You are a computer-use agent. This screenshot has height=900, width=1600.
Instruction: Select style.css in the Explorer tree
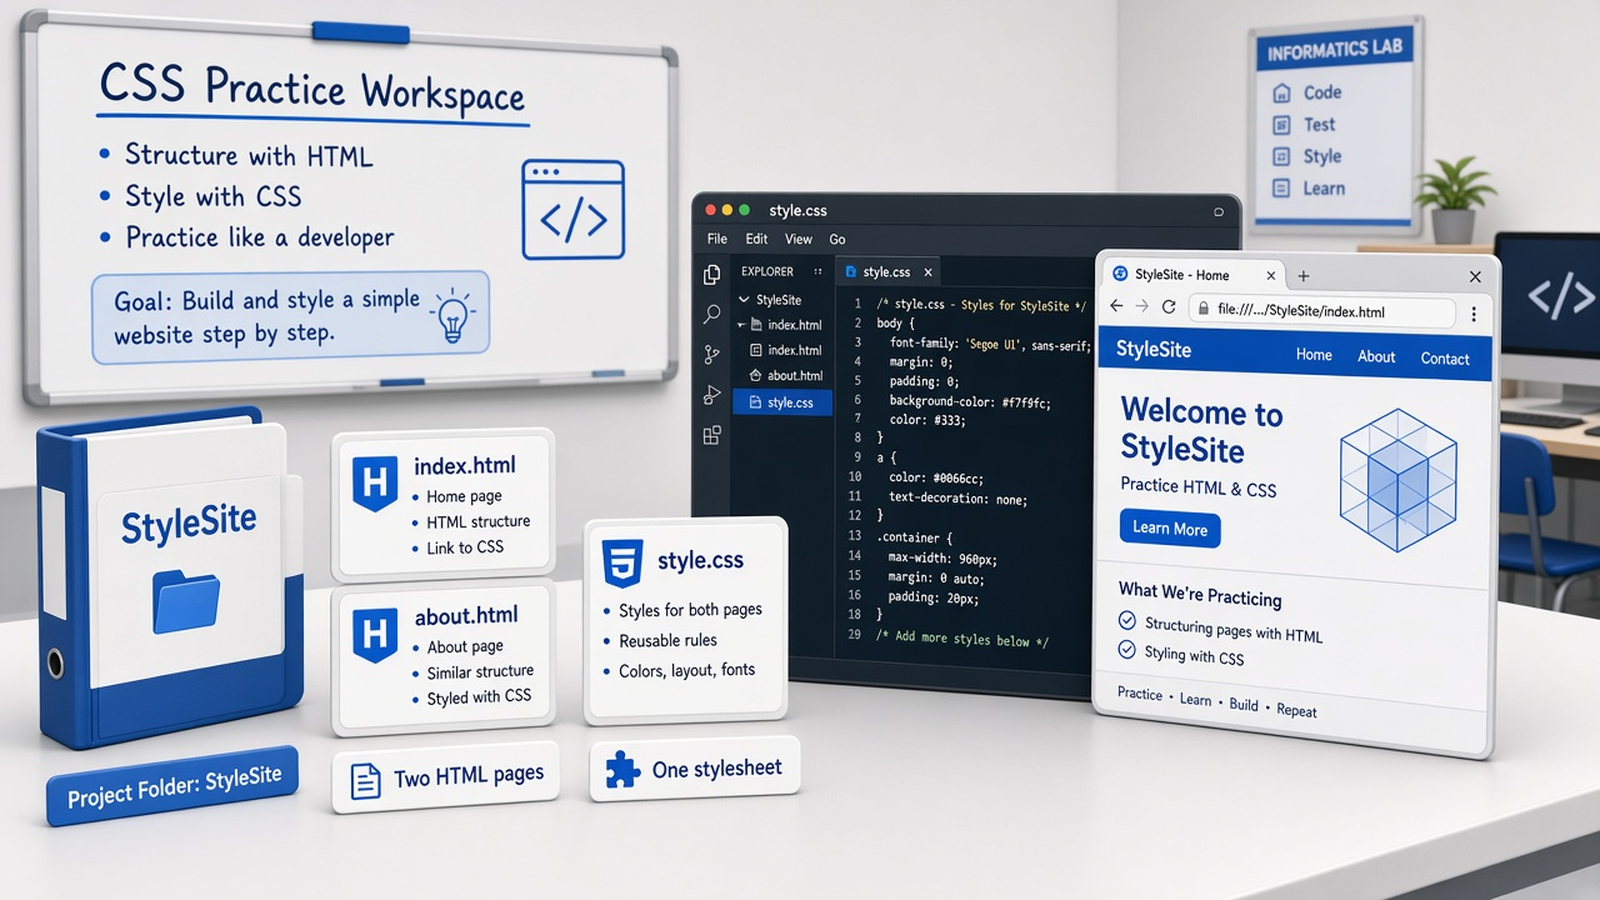(782, 402)
